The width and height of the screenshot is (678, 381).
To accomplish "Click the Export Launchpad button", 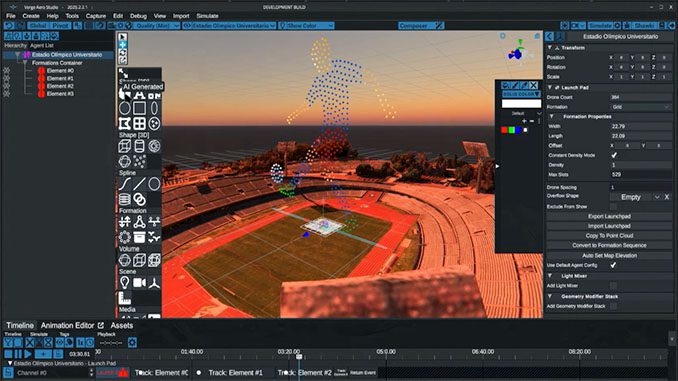I will coord(609,216).
